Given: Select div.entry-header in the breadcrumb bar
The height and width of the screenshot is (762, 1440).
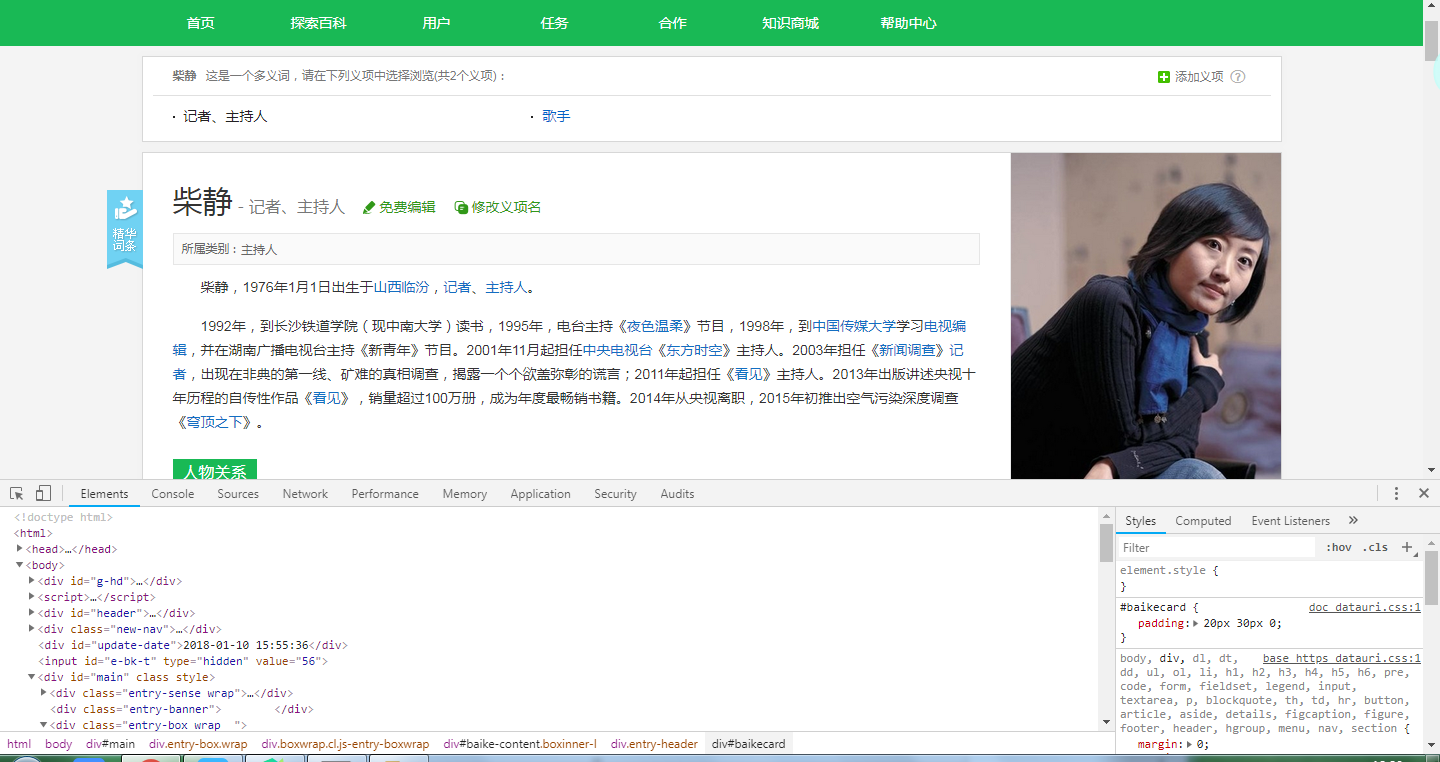Looking at the screenshot, I should click(654, 744).
